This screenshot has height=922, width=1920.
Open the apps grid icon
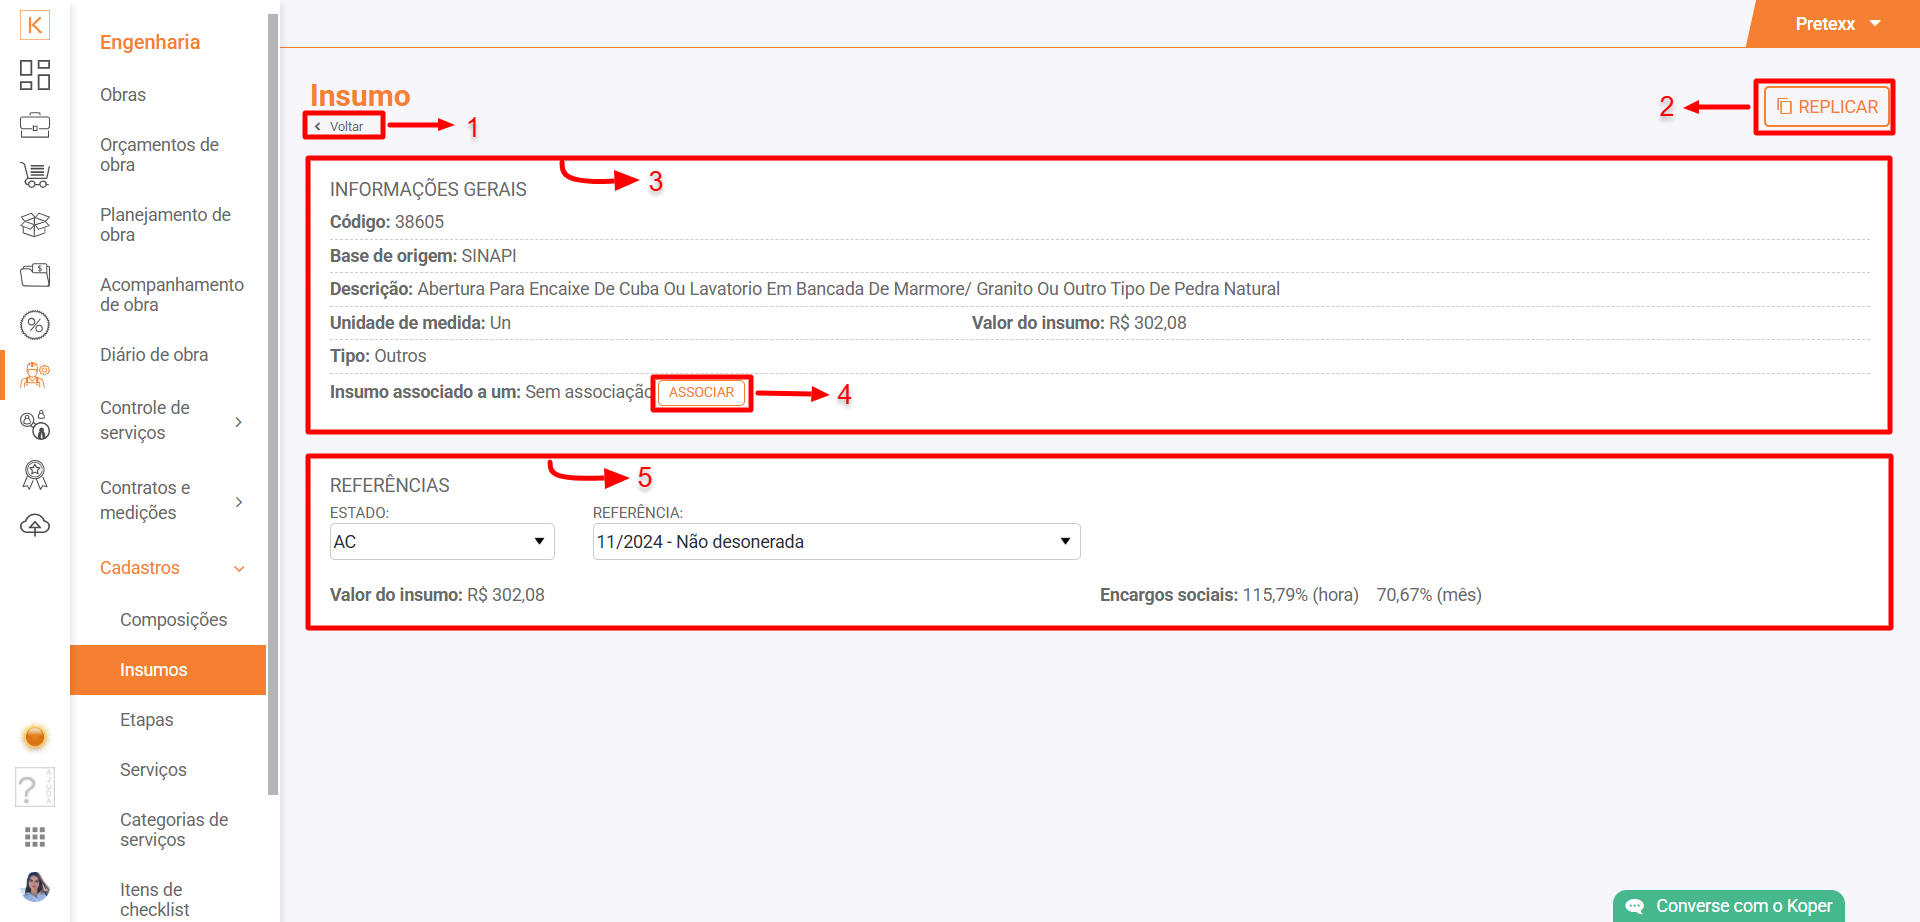click(35, 837)
